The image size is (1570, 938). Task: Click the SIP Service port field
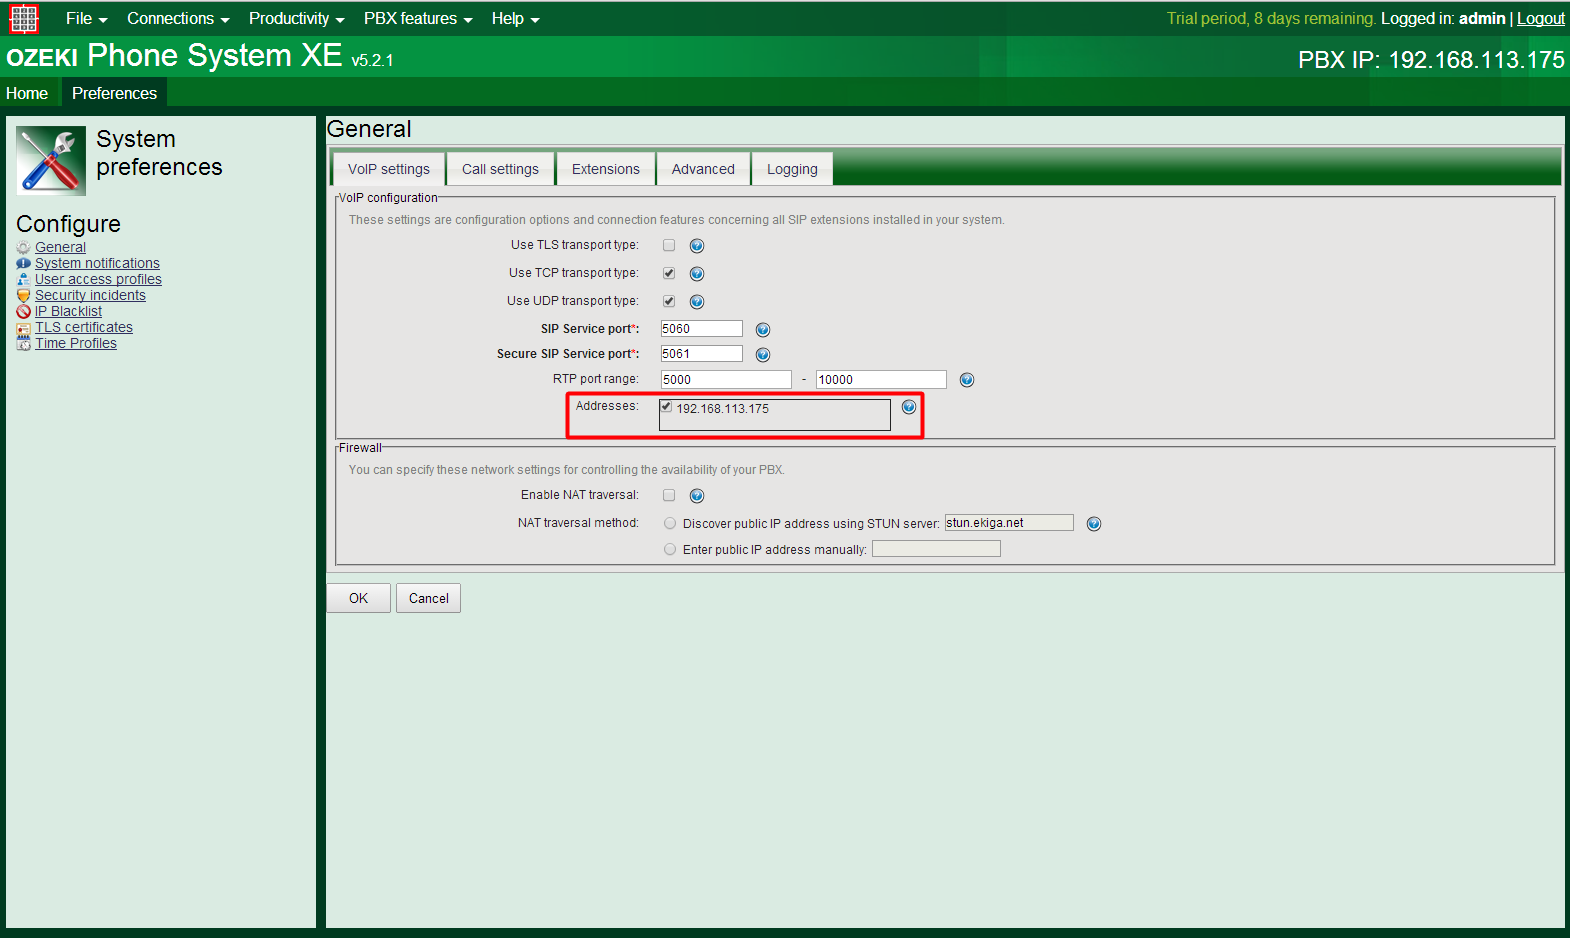pos(701,329)
